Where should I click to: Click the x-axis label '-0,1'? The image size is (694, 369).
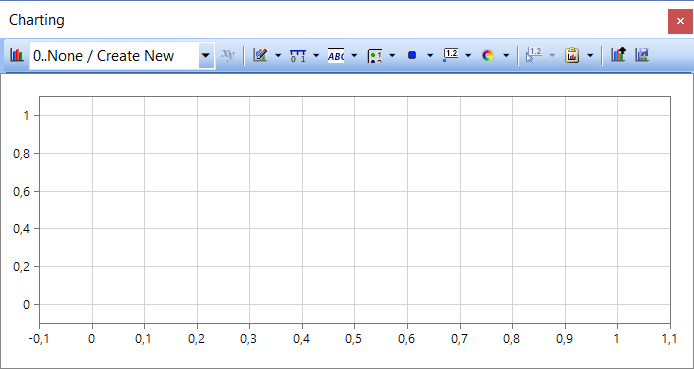[38, 339]
